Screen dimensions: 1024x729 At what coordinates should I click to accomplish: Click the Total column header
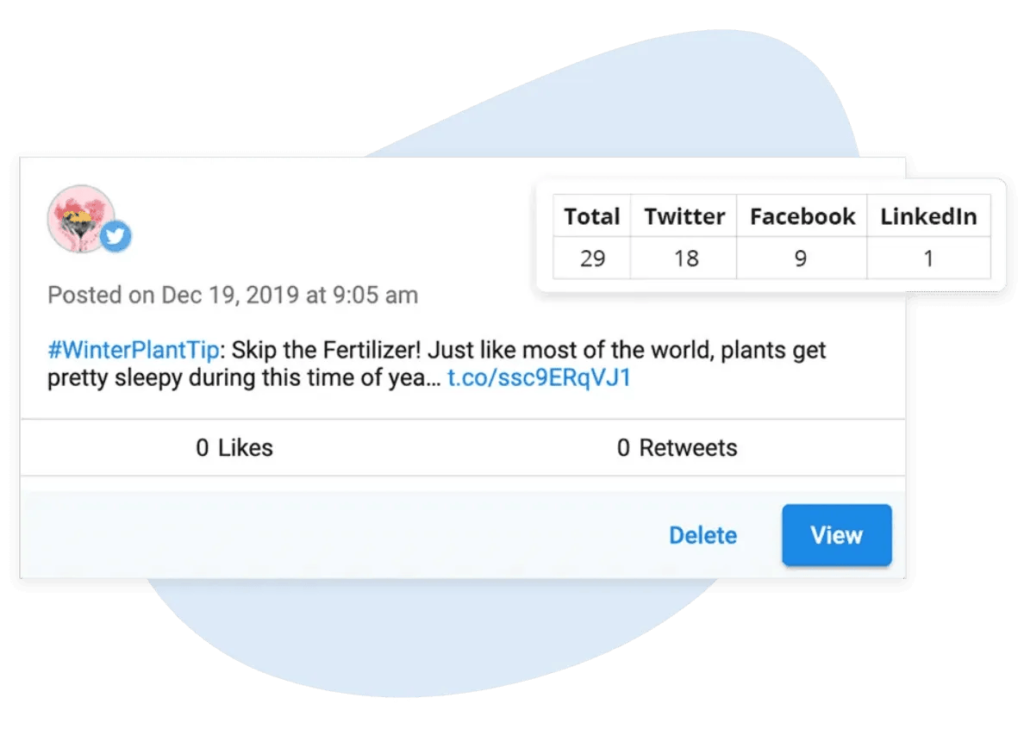592,217
